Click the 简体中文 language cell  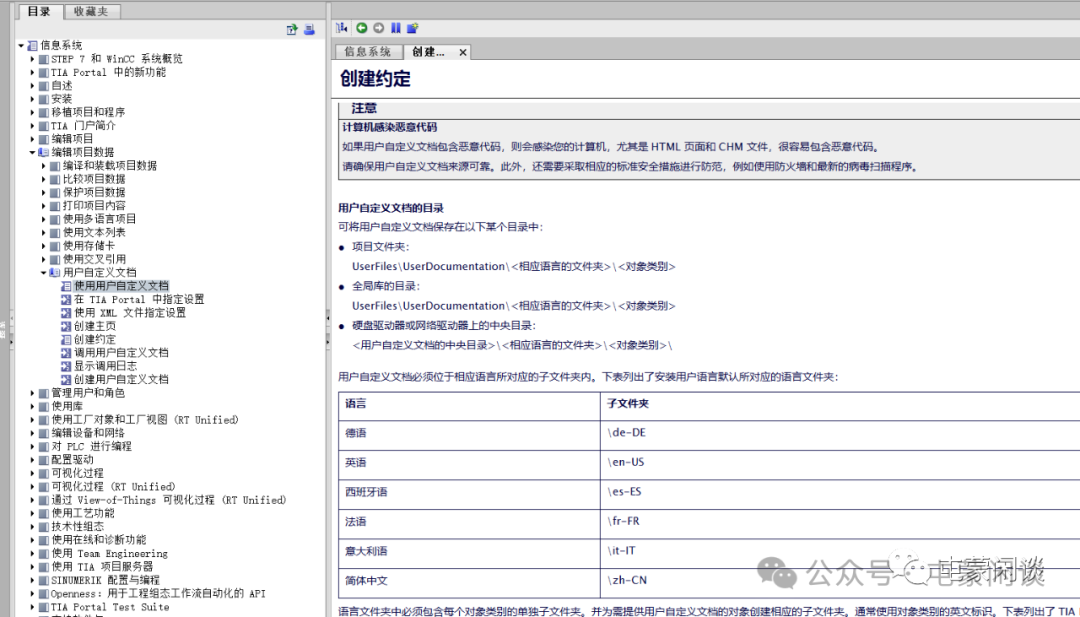click(469, 581)
